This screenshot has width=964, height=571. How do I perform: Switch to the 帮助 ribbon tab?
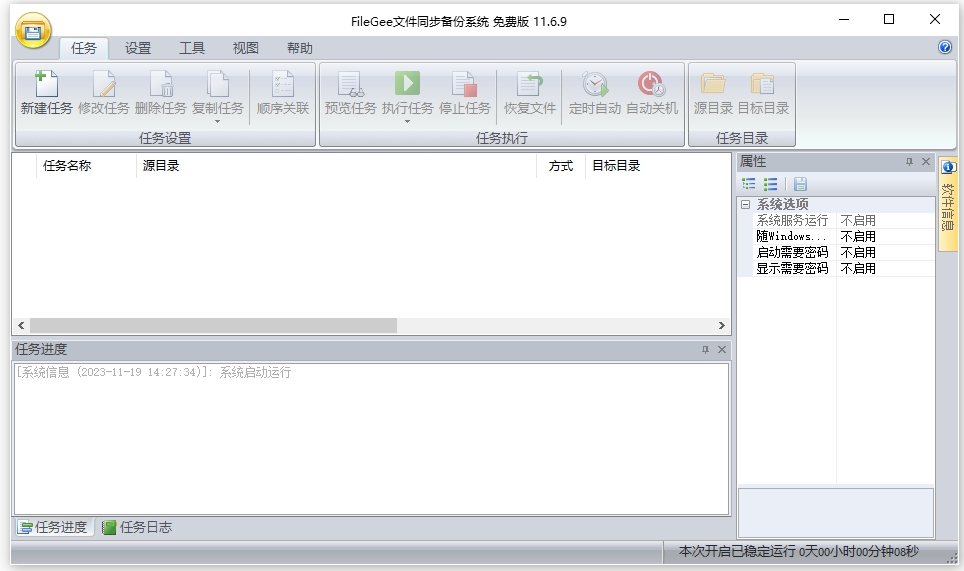(x=300, y=48)
